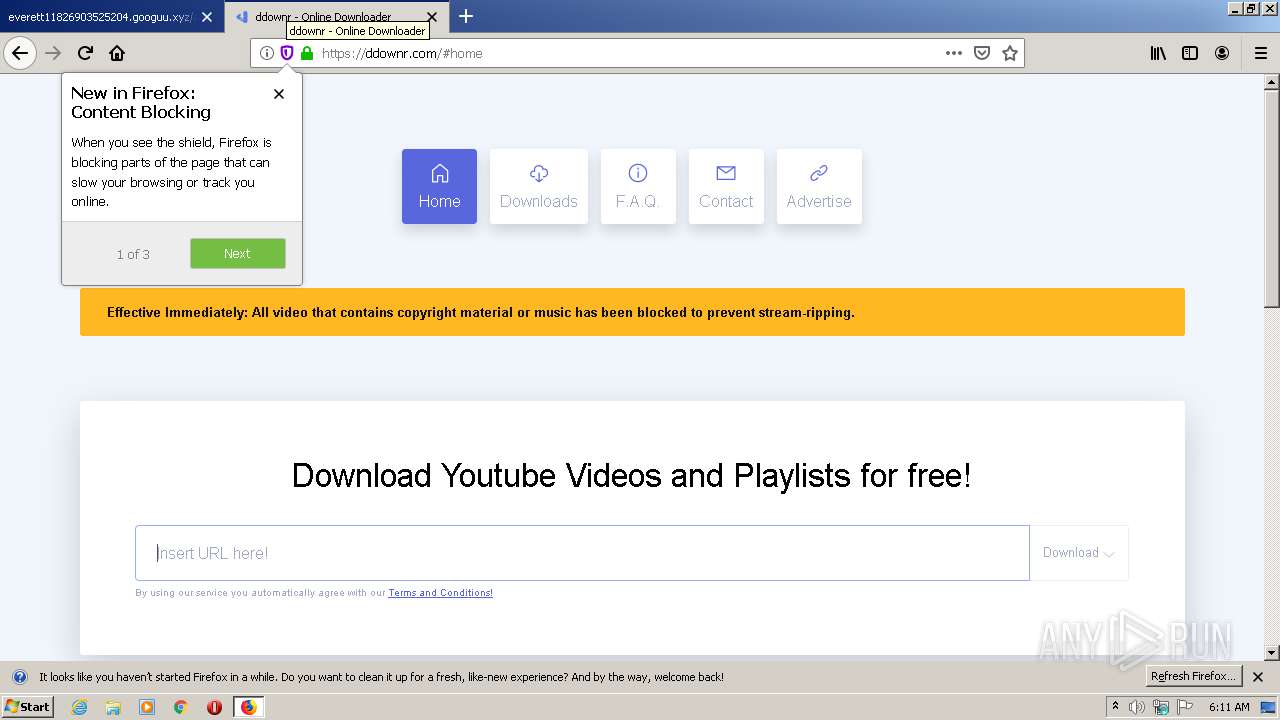1280x720 pixels.
Task: Click the Refresh Firefox button
Action: [x=1194, y=676]
